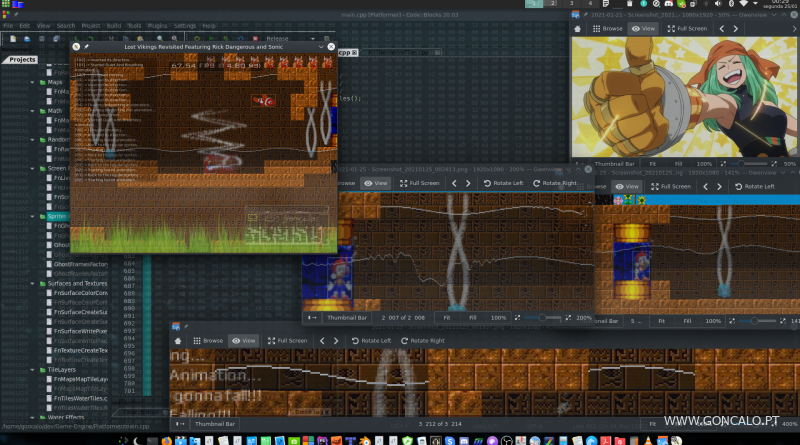Image resolution: width=800 pixels, height=445 pixels.
Task: Click Browse in the top-right Gwenview window
Action: pyautogui.click(x=607, y=29)
